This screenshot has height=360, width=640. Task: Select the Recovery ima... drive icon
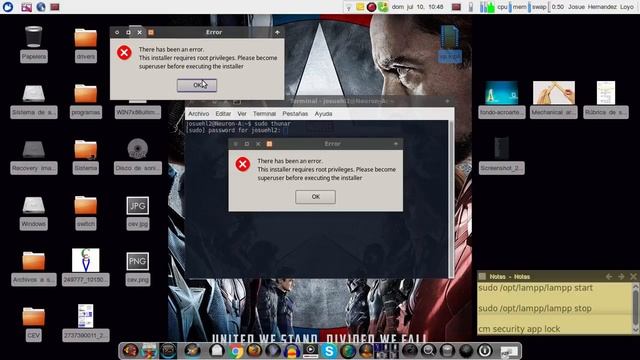(33, 149)
